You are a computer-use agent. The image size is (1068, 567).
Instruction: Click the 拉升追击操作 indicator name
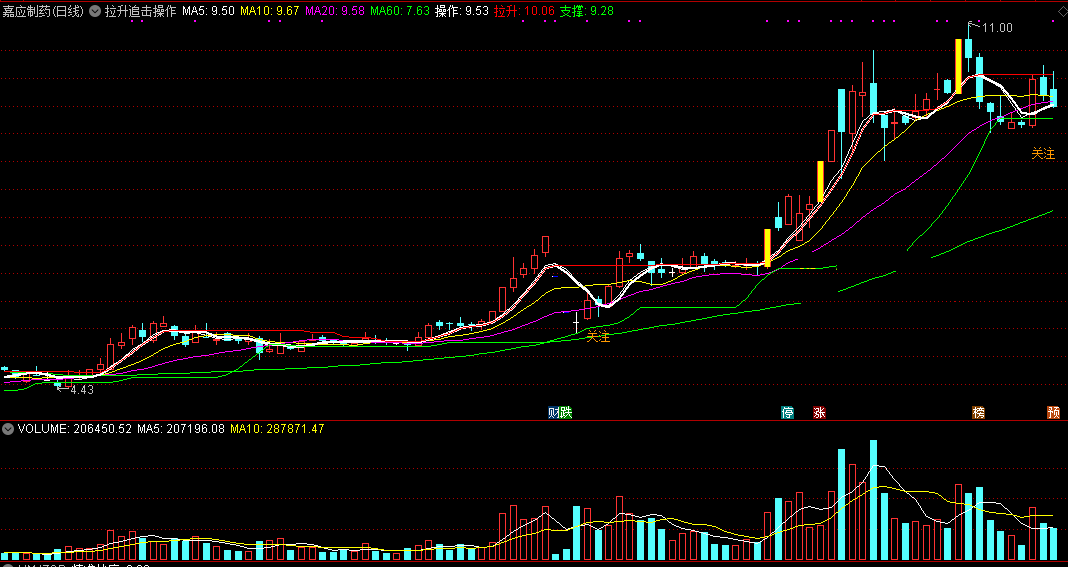[140, 12]
